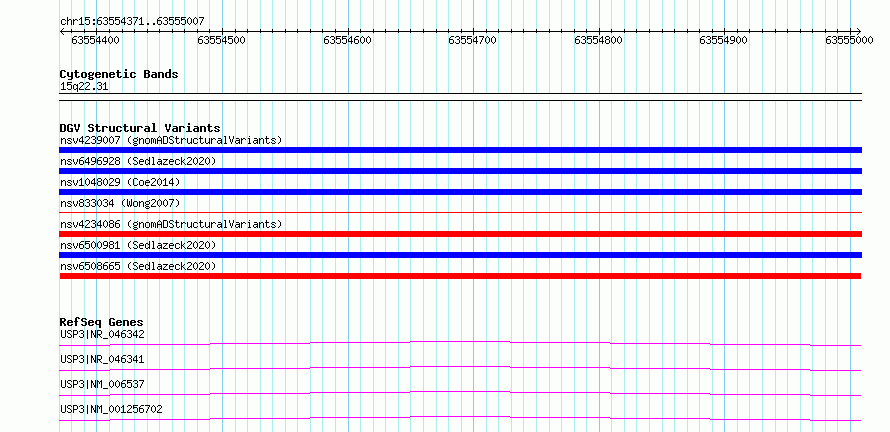Click the 63554800 ruler position label
Viewport: 890px width, 432px height.
(598, 40)
